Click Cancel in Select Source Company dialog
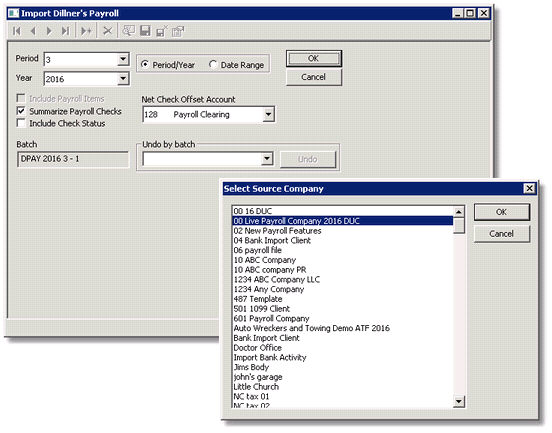552x433 pixels. pos(501,234)
